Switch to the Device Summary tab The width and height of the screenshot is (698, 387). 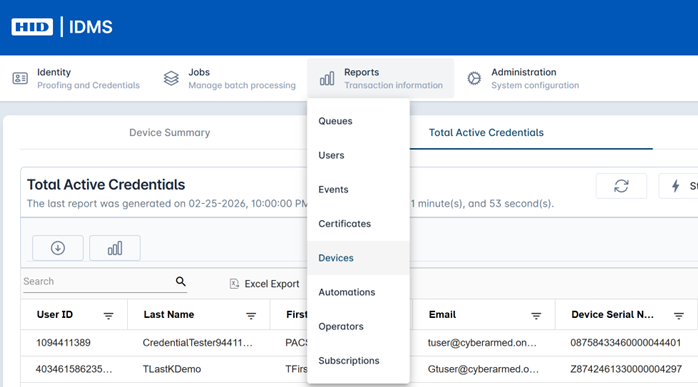point(170,133)
